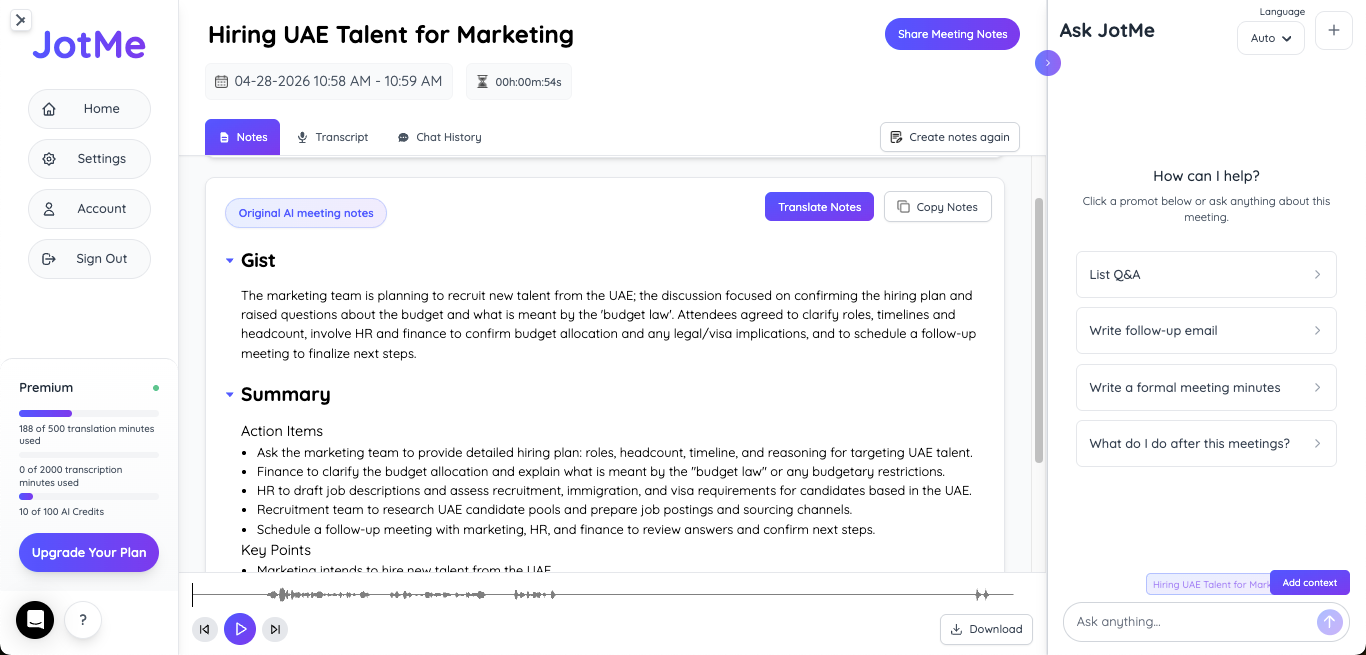
Task: Click the Account person icon
Action: tap(49, 209)
